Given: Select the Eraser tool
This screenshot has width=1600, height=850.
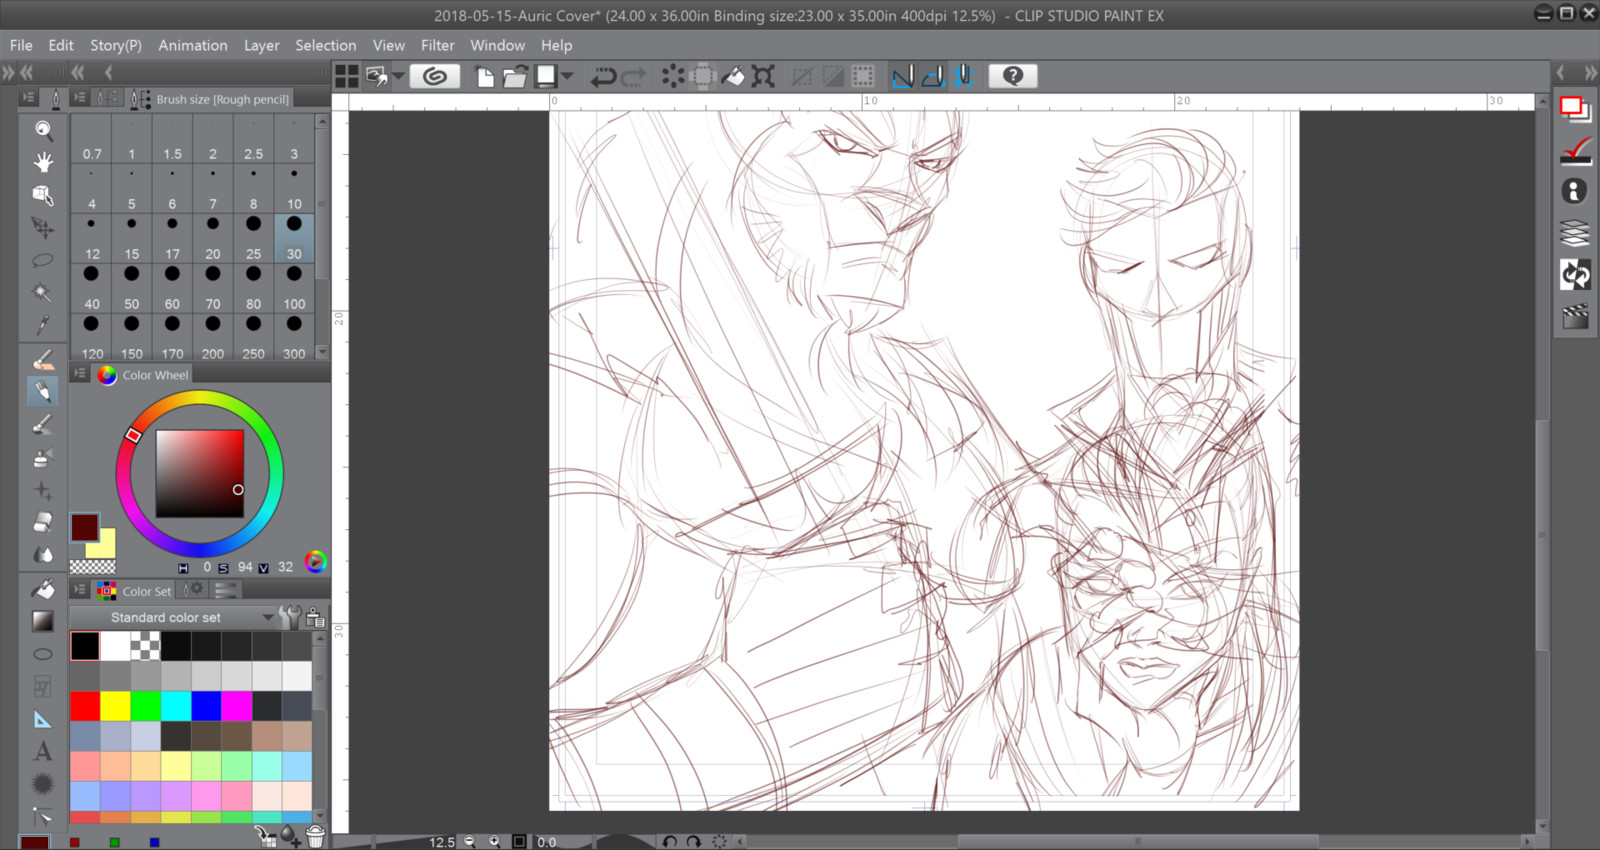Looking at the screenshot, I should coord(43,522).
